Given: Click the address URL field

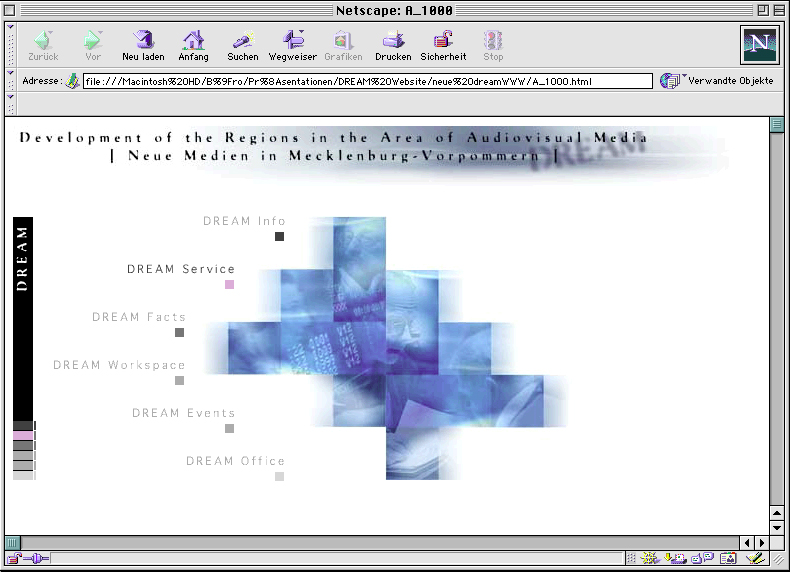Looking at the screenshot, I should point(366,81).
